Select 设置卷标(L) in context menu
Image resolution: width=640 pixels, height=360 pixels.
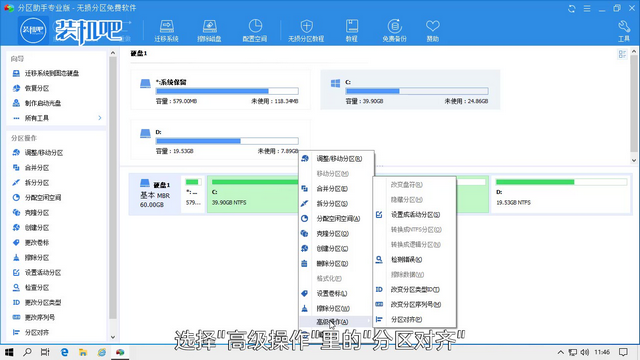(336, 293)
